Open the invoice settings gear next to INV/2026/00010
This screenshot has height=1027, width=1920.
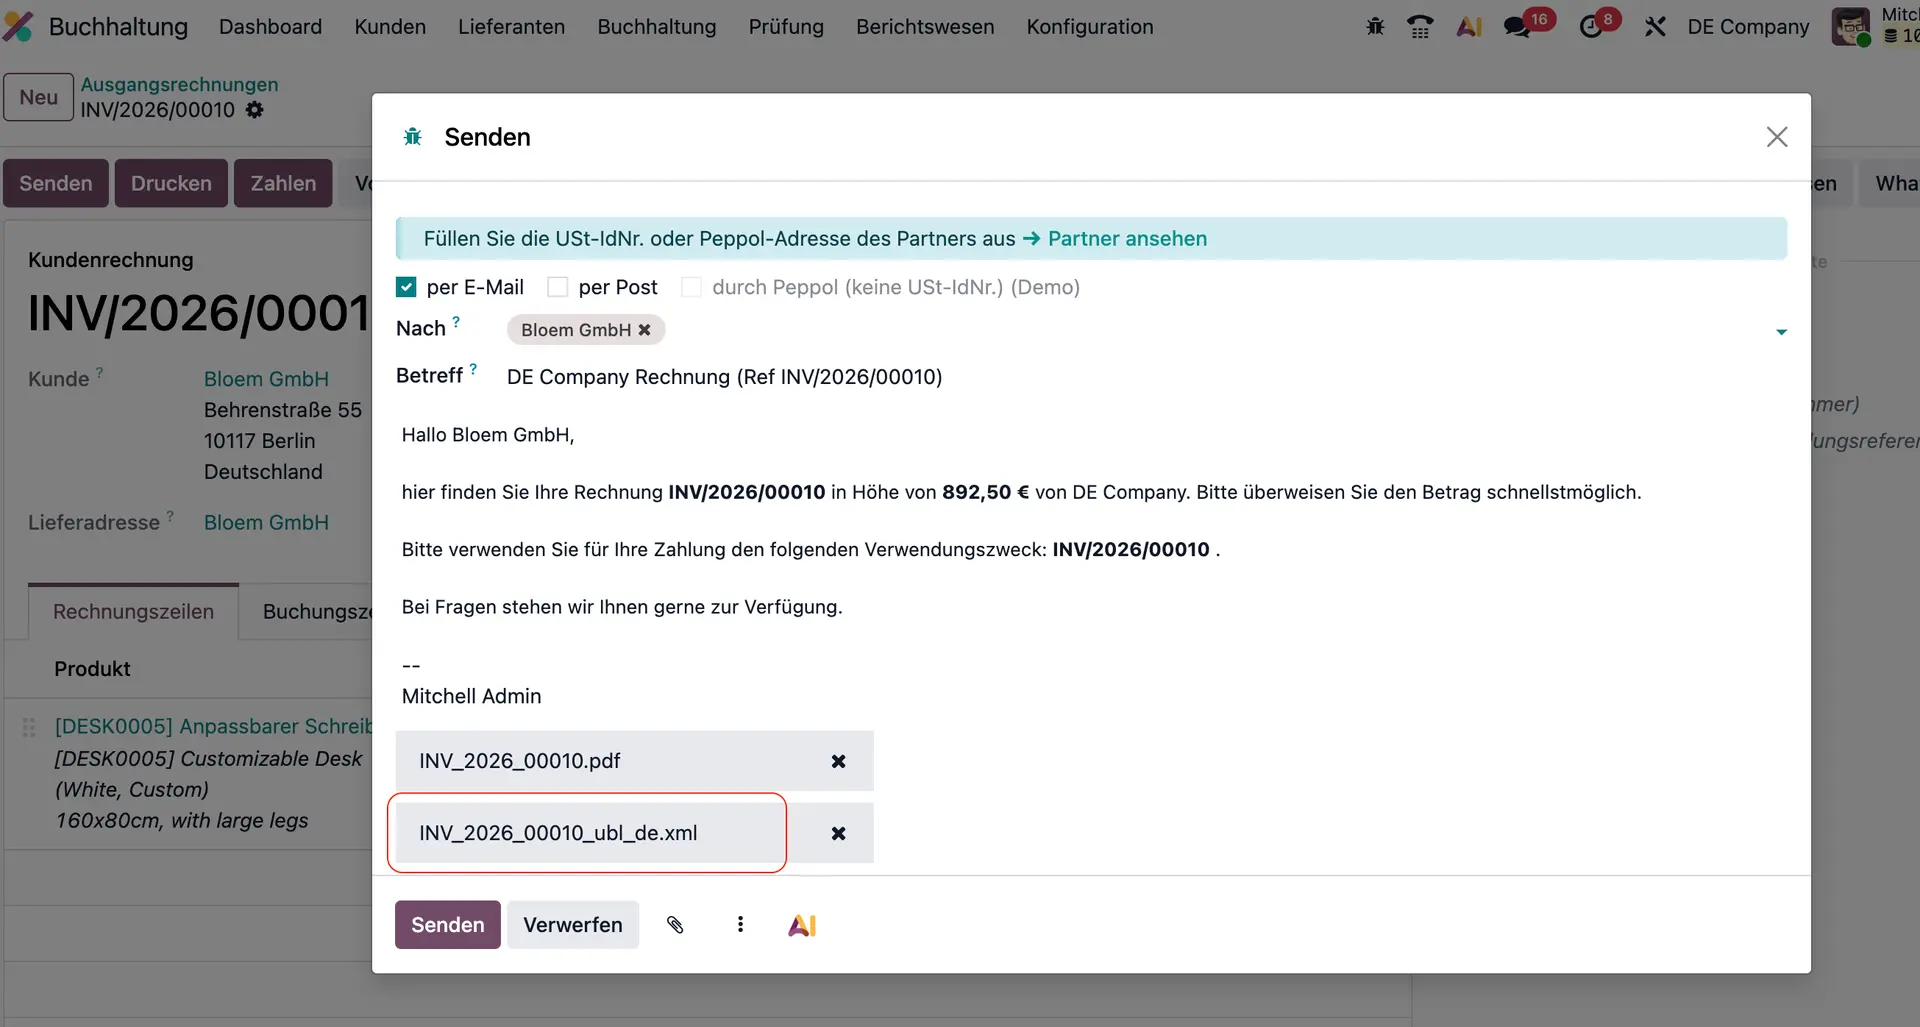point(255,110)
